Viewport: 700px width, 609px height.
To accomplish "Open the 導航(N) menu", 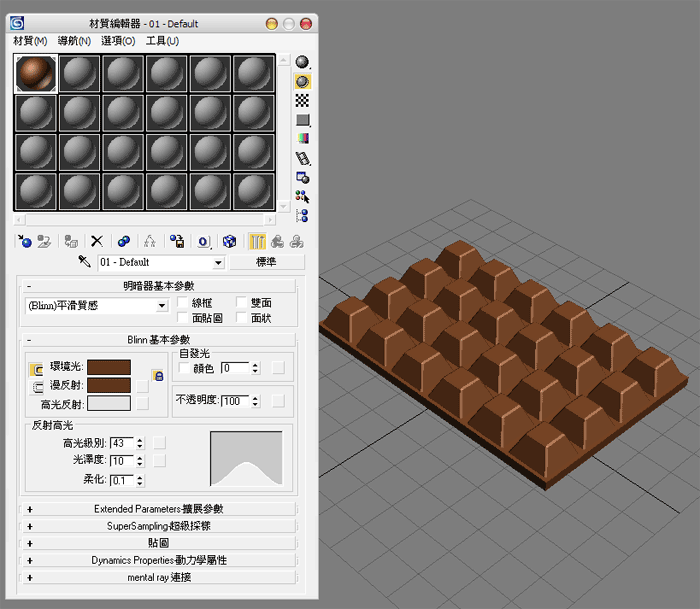I will click(74, 41).
